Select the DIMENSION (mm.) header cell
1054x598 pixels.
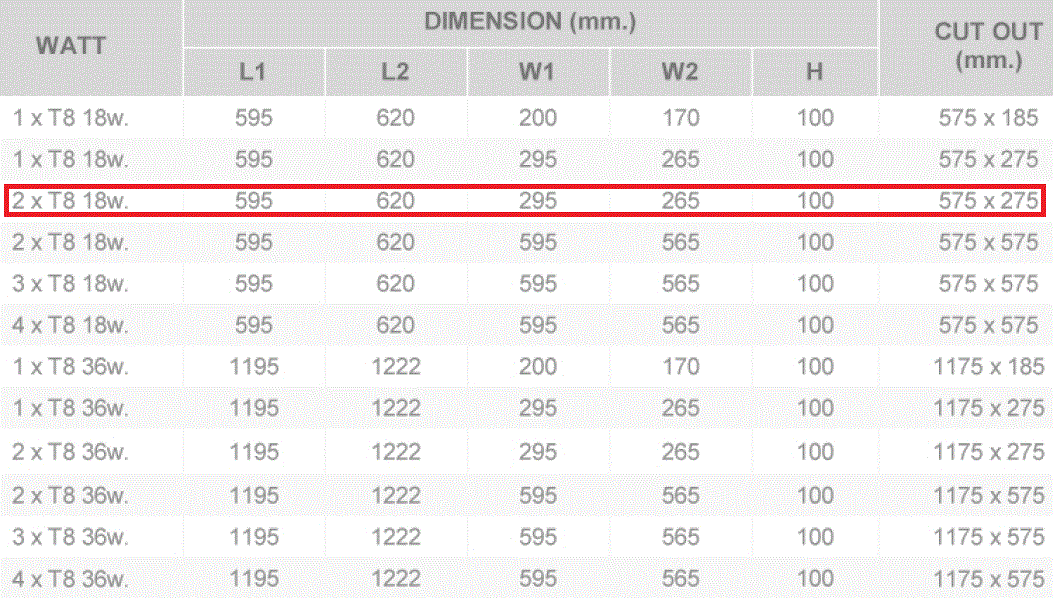(530, 22)
